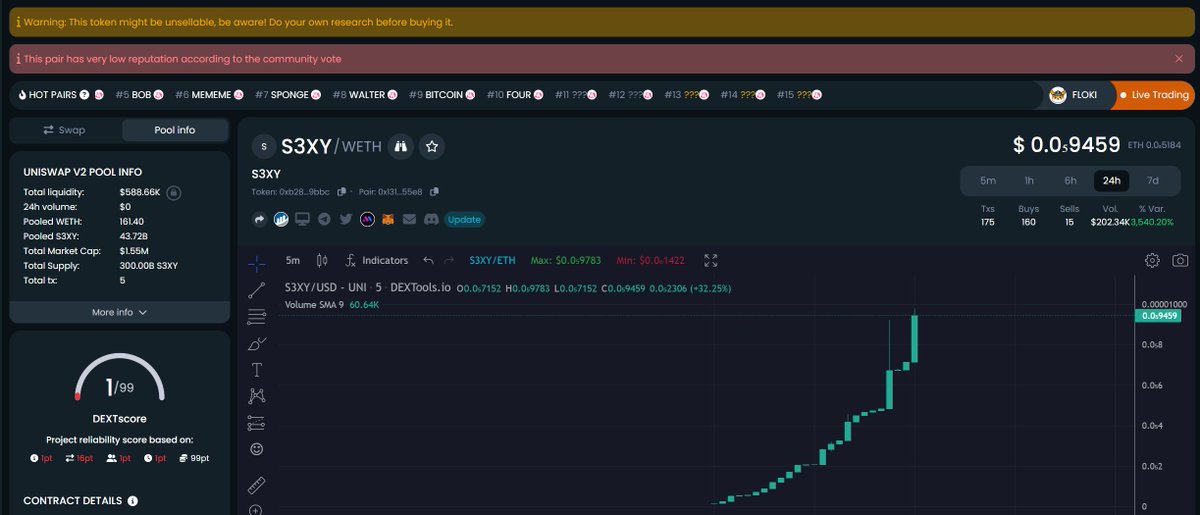Screen dimensions: 1200x515
Task: Open the project website monitor icon
Action: (x=302, y=218)
